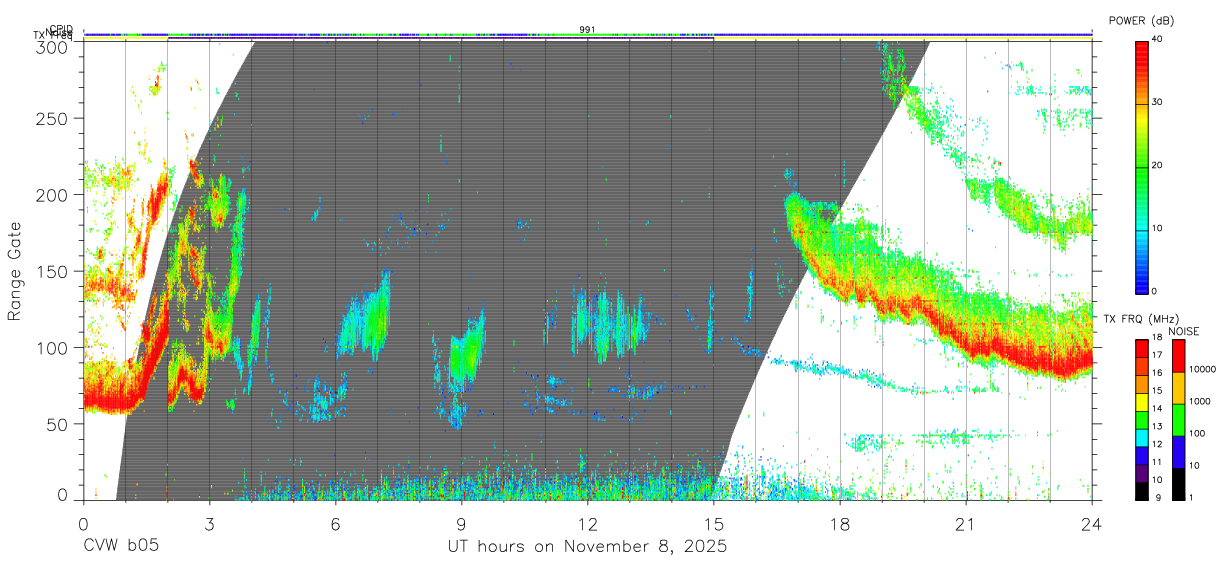Click the power (dB) gradient color bar
1228x567 pixels.
coord(1142,166)
